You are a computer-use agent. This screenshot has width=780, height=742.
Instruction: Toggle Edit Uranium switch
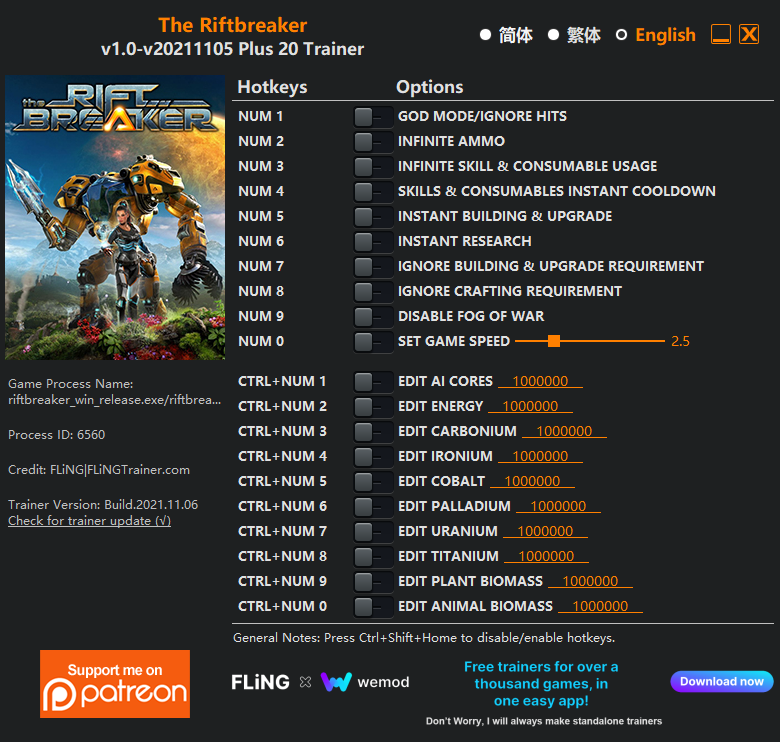[373, 532]
